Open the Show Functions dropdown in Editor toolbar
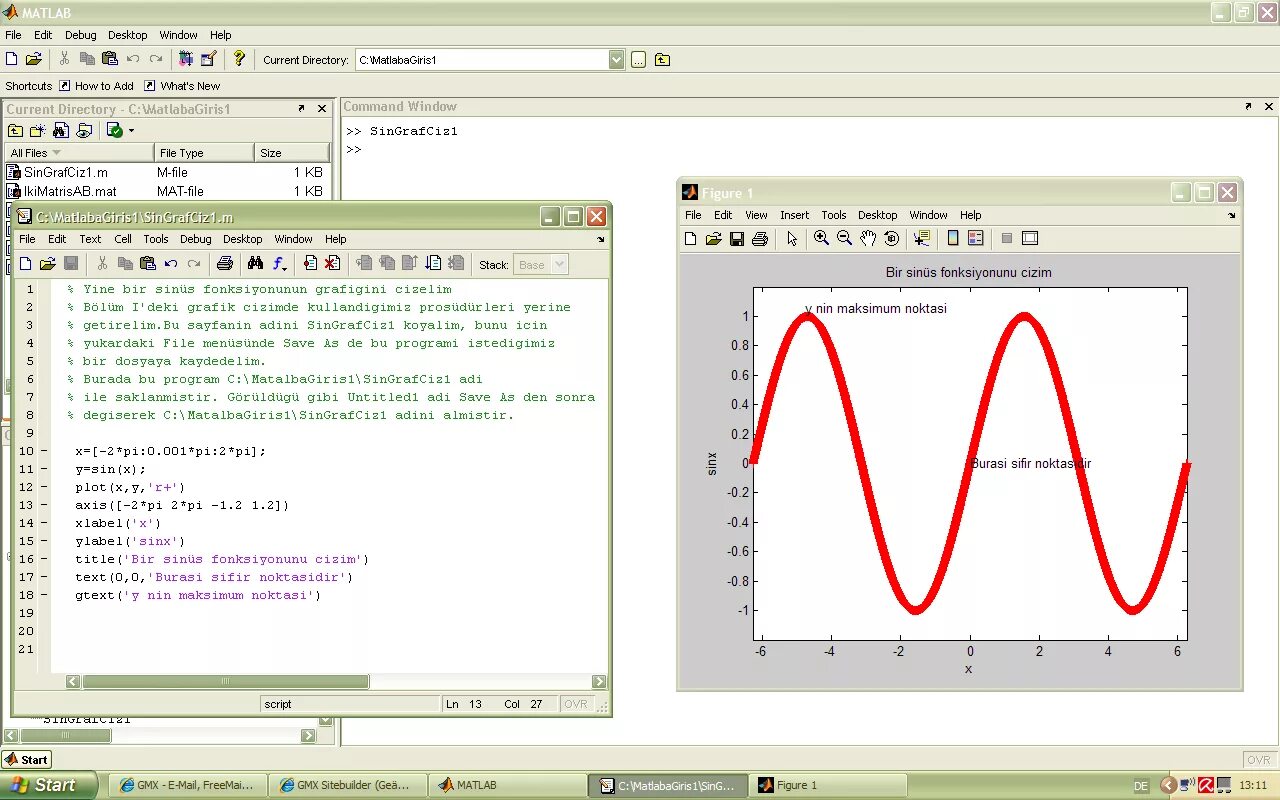 [x=280, y=264]
